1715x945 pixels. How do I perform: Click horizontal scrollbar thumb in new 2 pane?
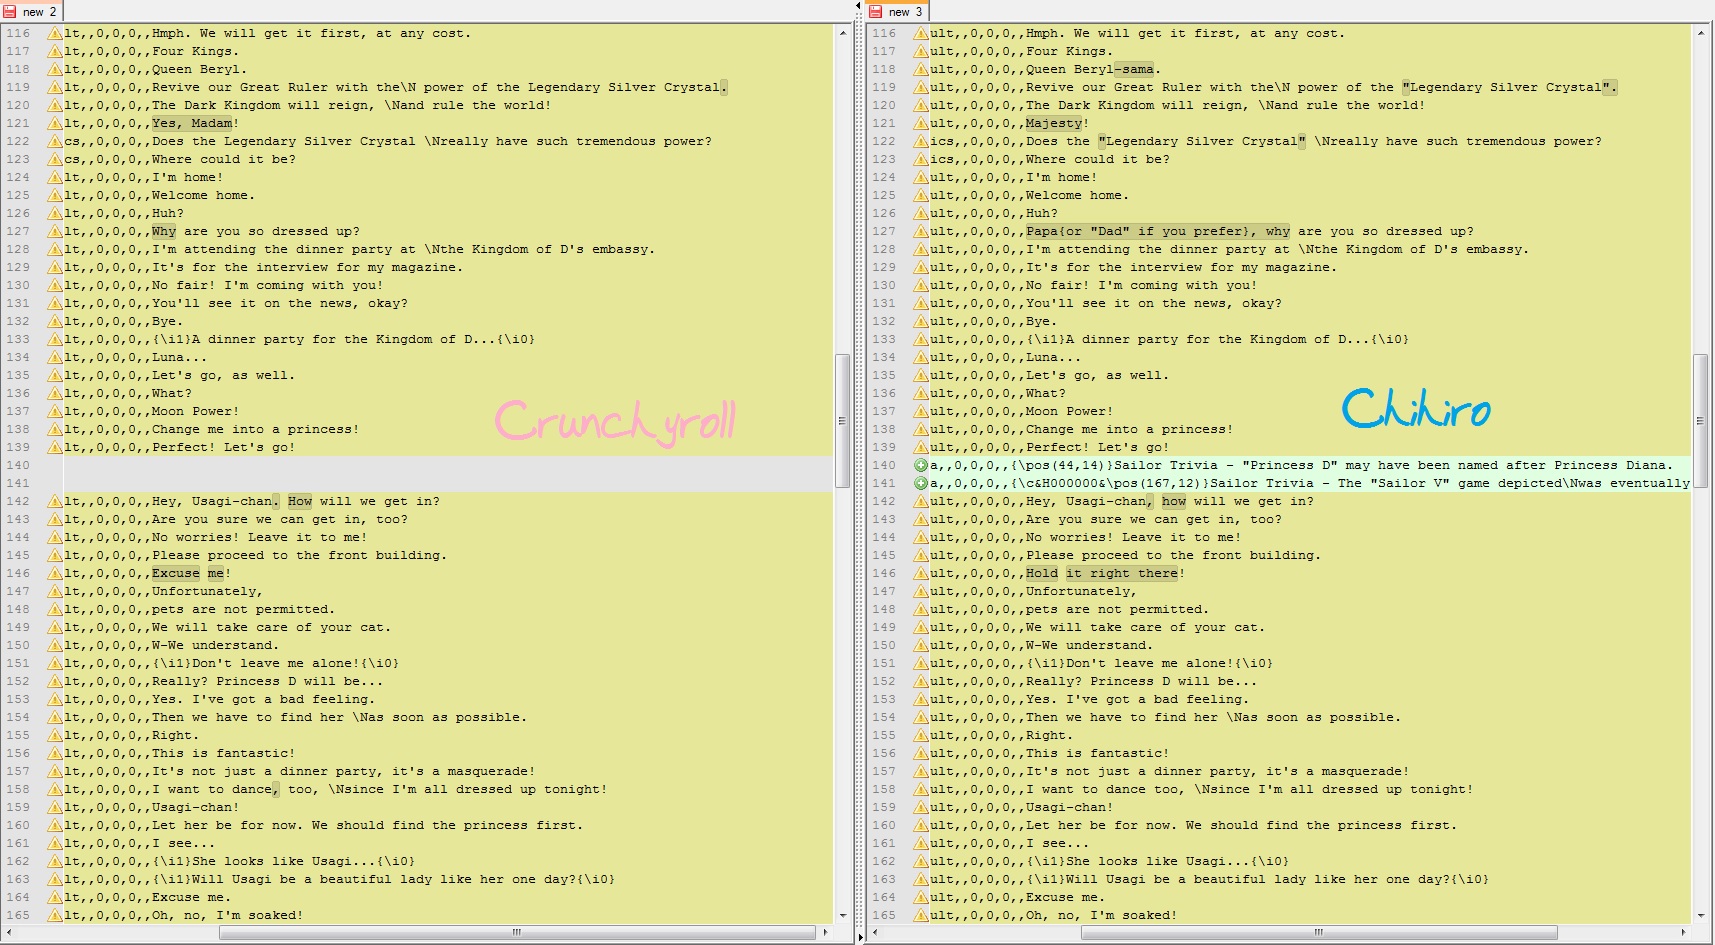pyautogui.click(x=517, y=932)
